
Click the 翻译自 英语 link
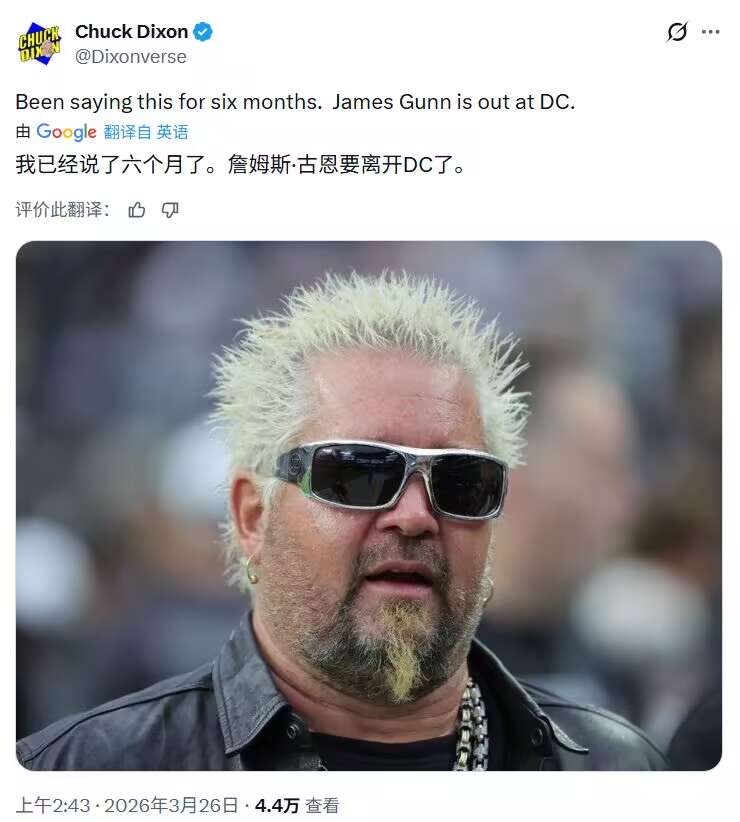(146, 132)
